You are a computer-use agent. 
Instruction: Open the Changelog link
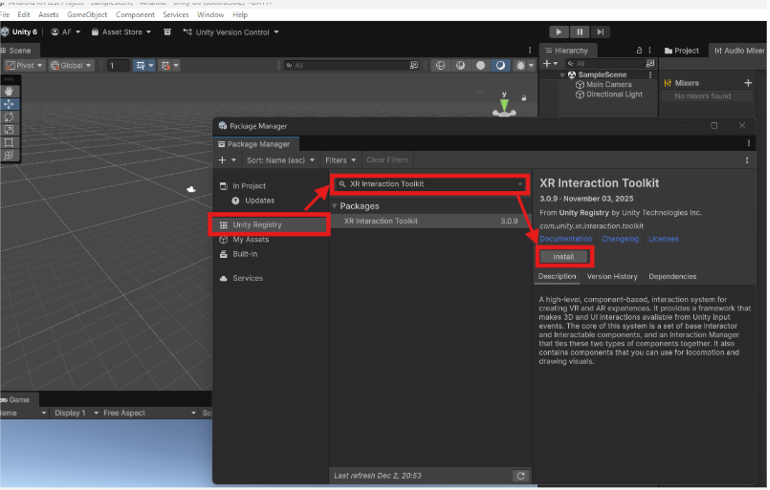[x=620, y=239]
